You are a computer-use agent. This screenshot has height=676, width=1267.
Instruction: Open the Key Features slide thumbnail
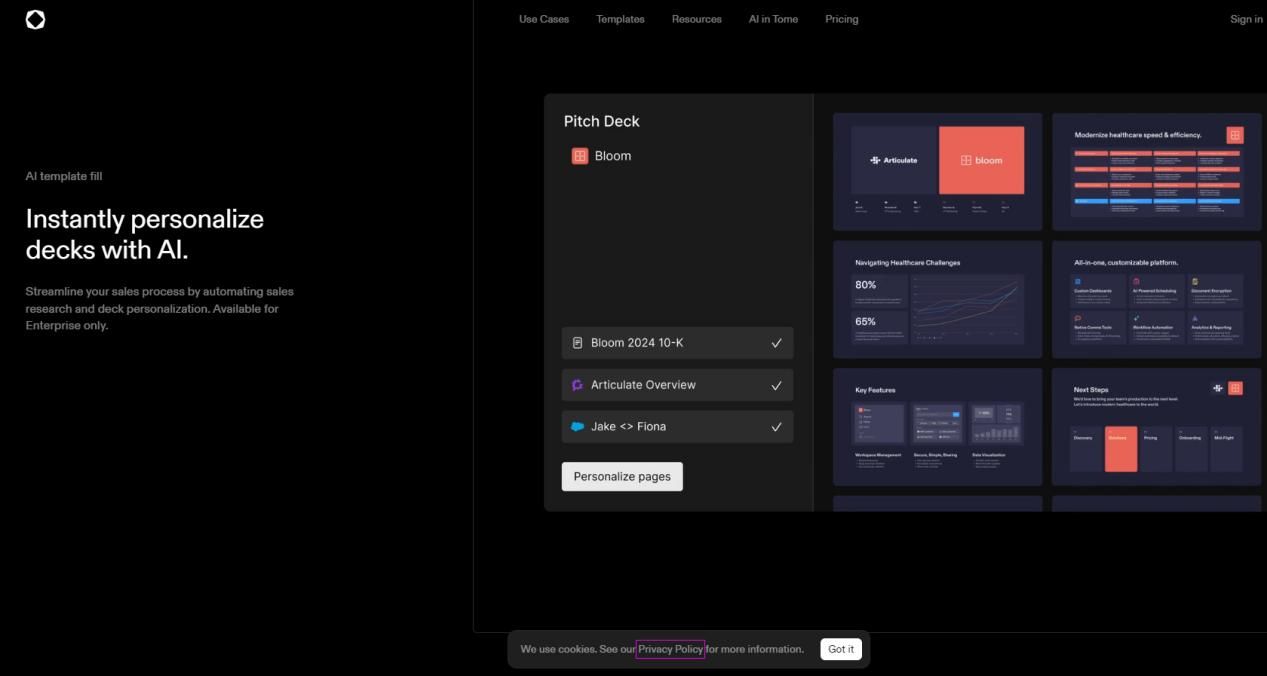click(x=937, y=427)
